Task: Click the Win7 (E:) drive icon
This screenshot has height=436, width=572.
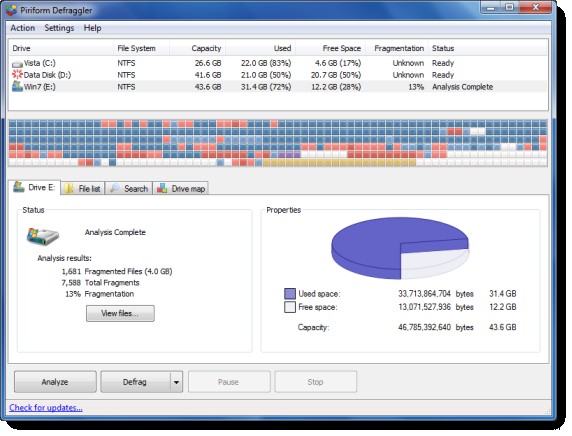Action: 17,86
